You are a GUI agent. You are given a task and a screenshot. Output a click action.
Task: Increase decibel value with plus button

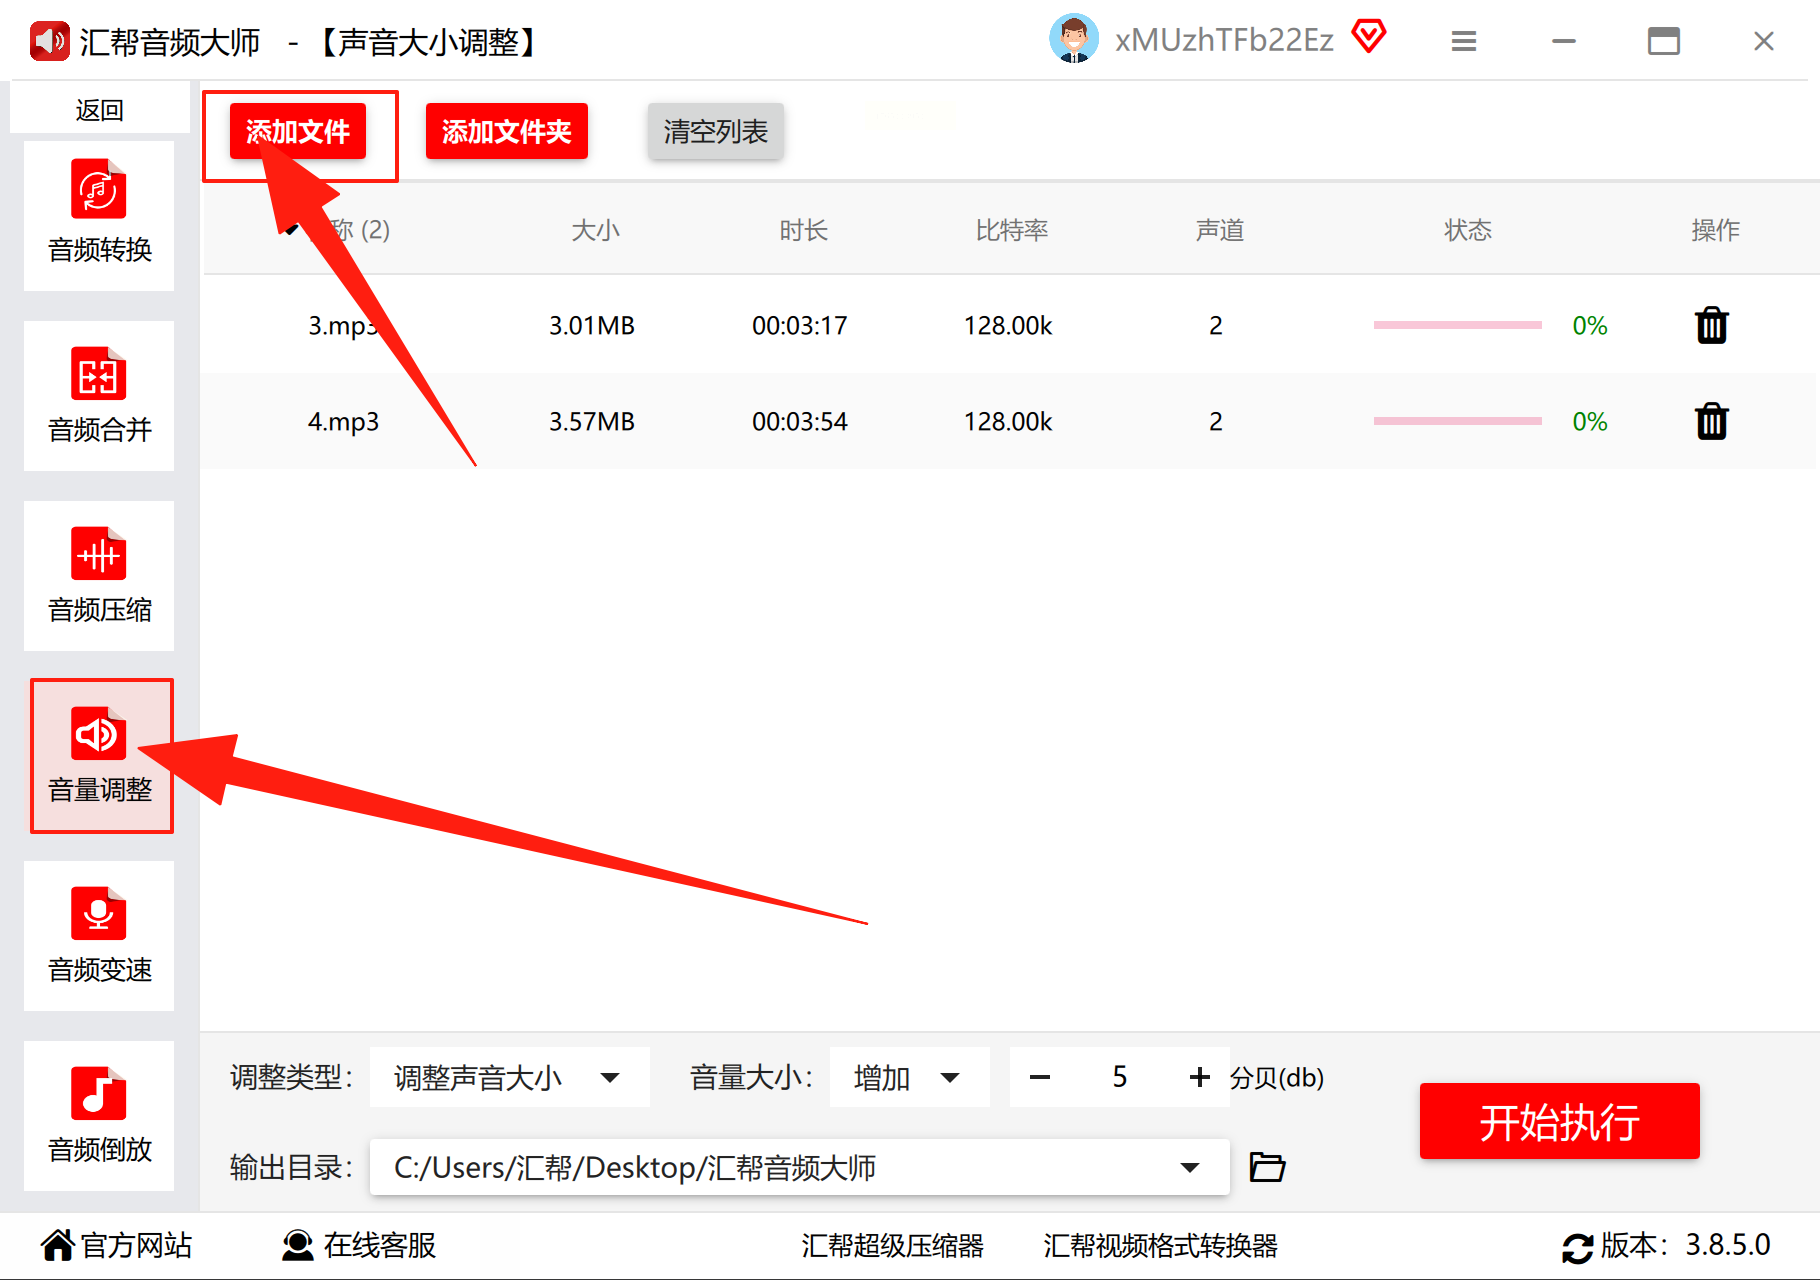[1199, 1077]
